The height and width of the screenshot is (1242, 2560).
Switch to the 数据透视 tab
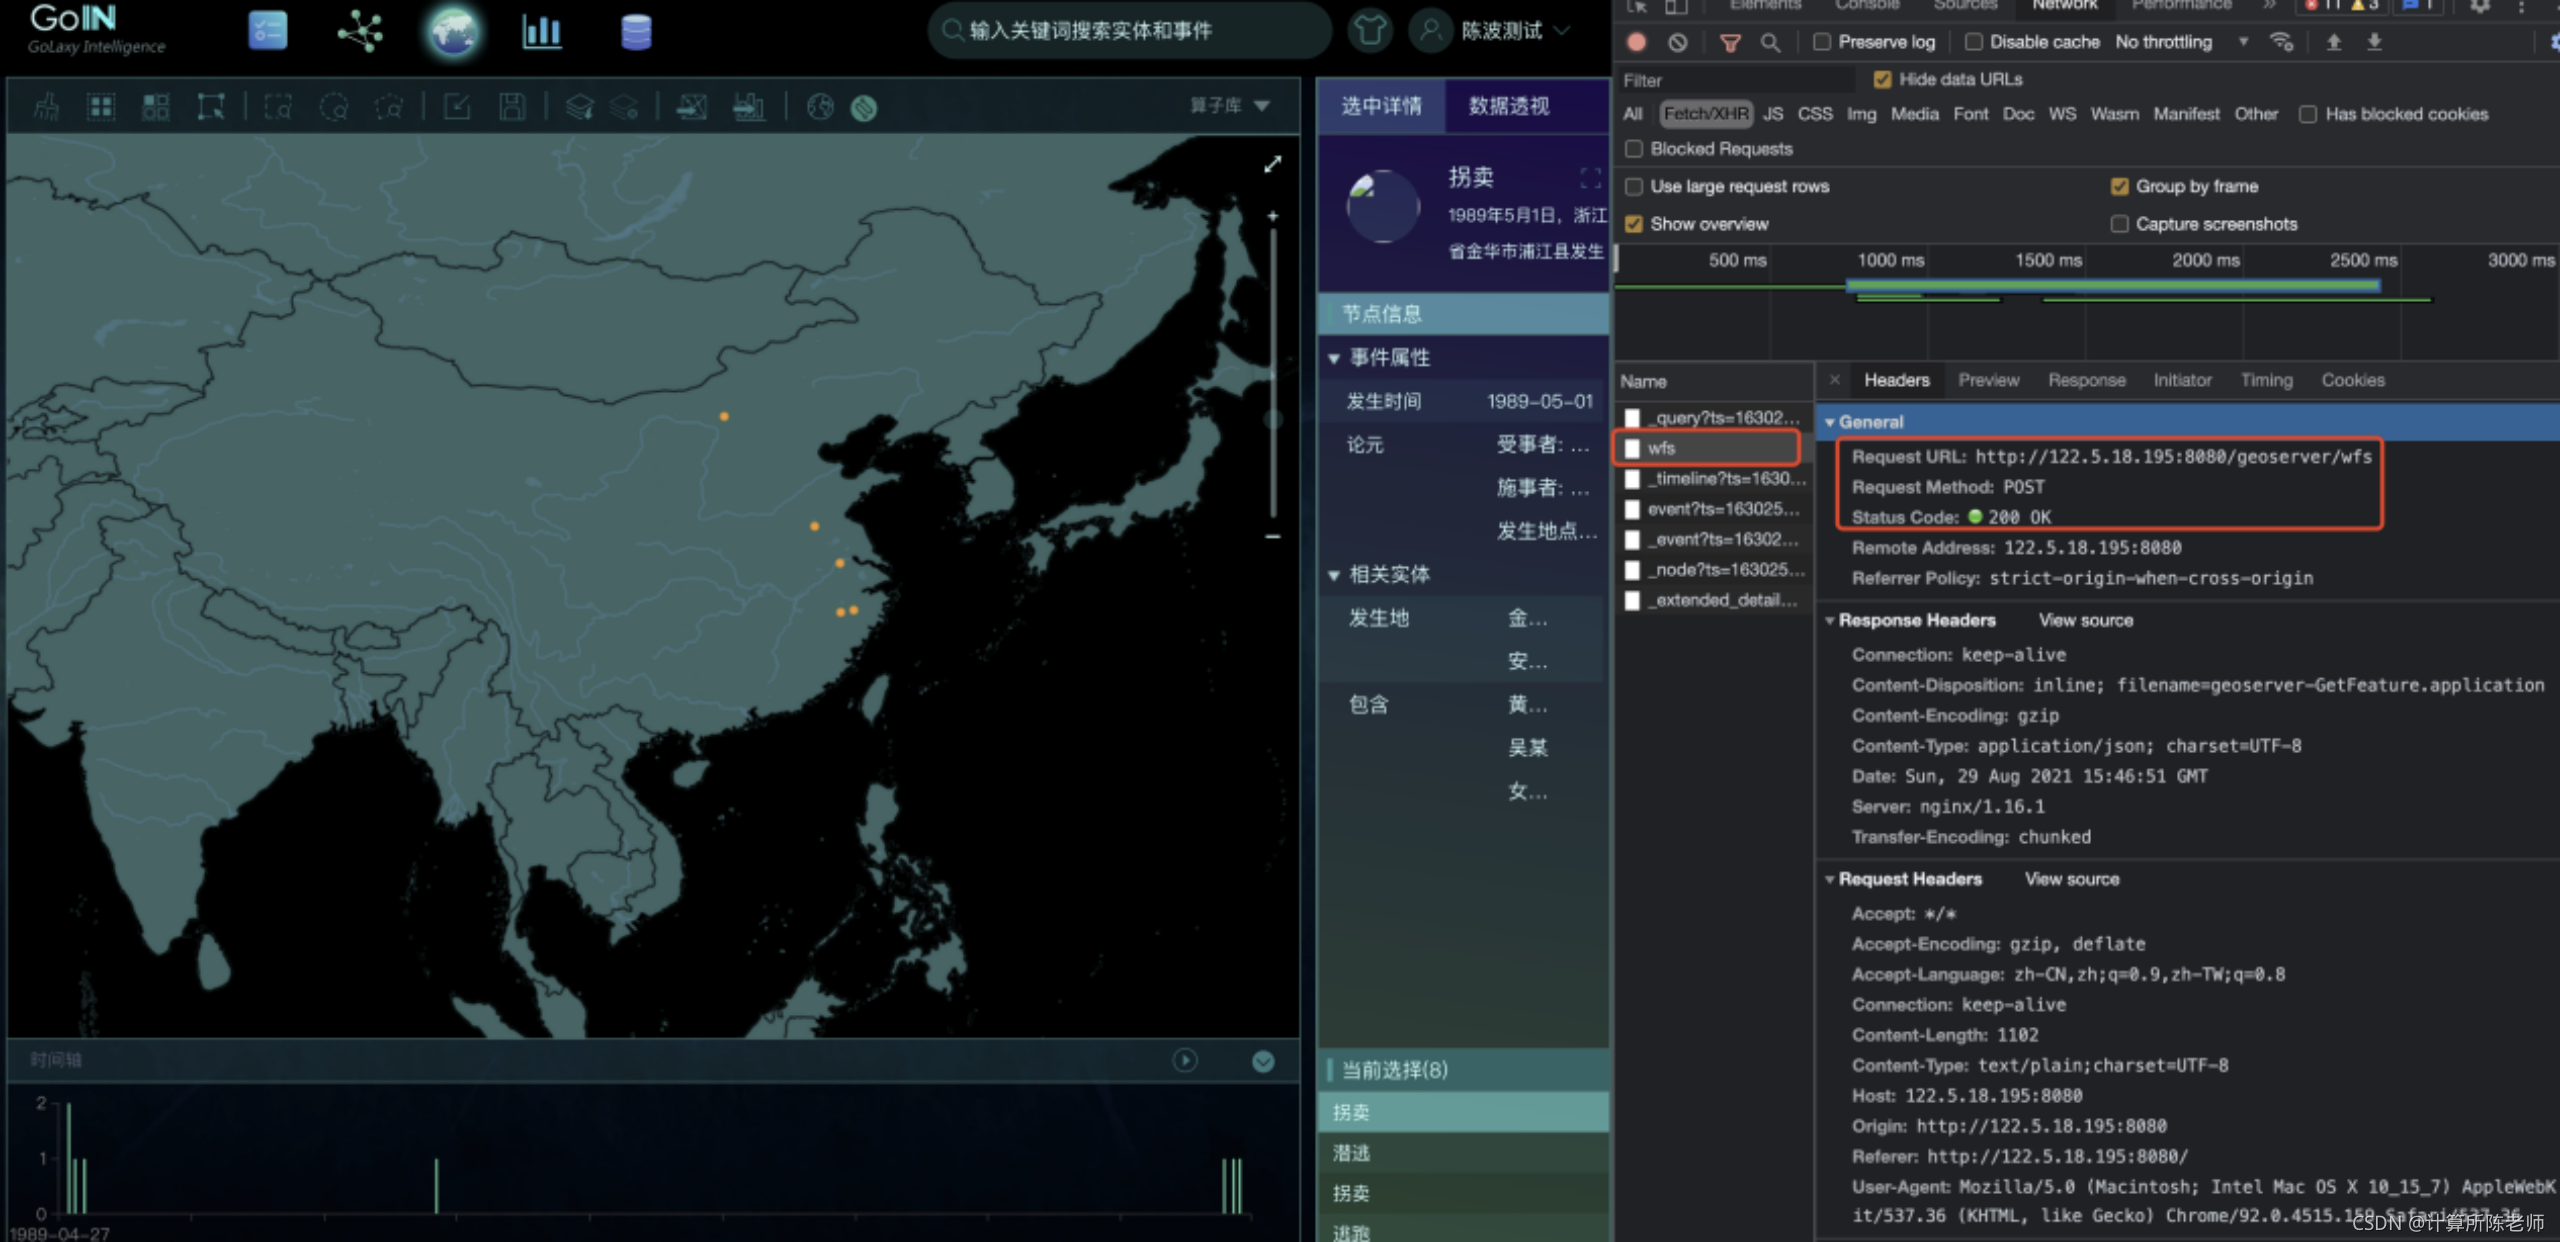click(1508, 106)
